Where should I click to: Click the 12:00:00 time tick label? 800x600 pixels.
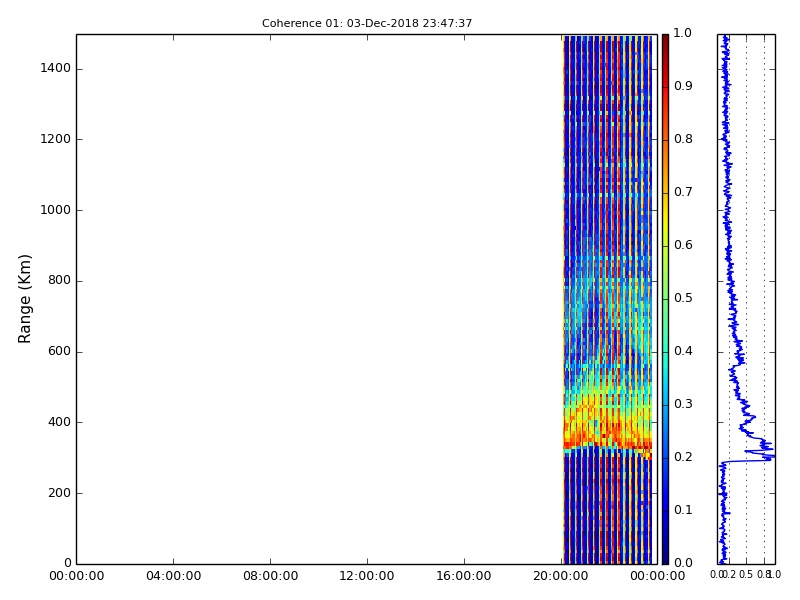pos(367,576)
